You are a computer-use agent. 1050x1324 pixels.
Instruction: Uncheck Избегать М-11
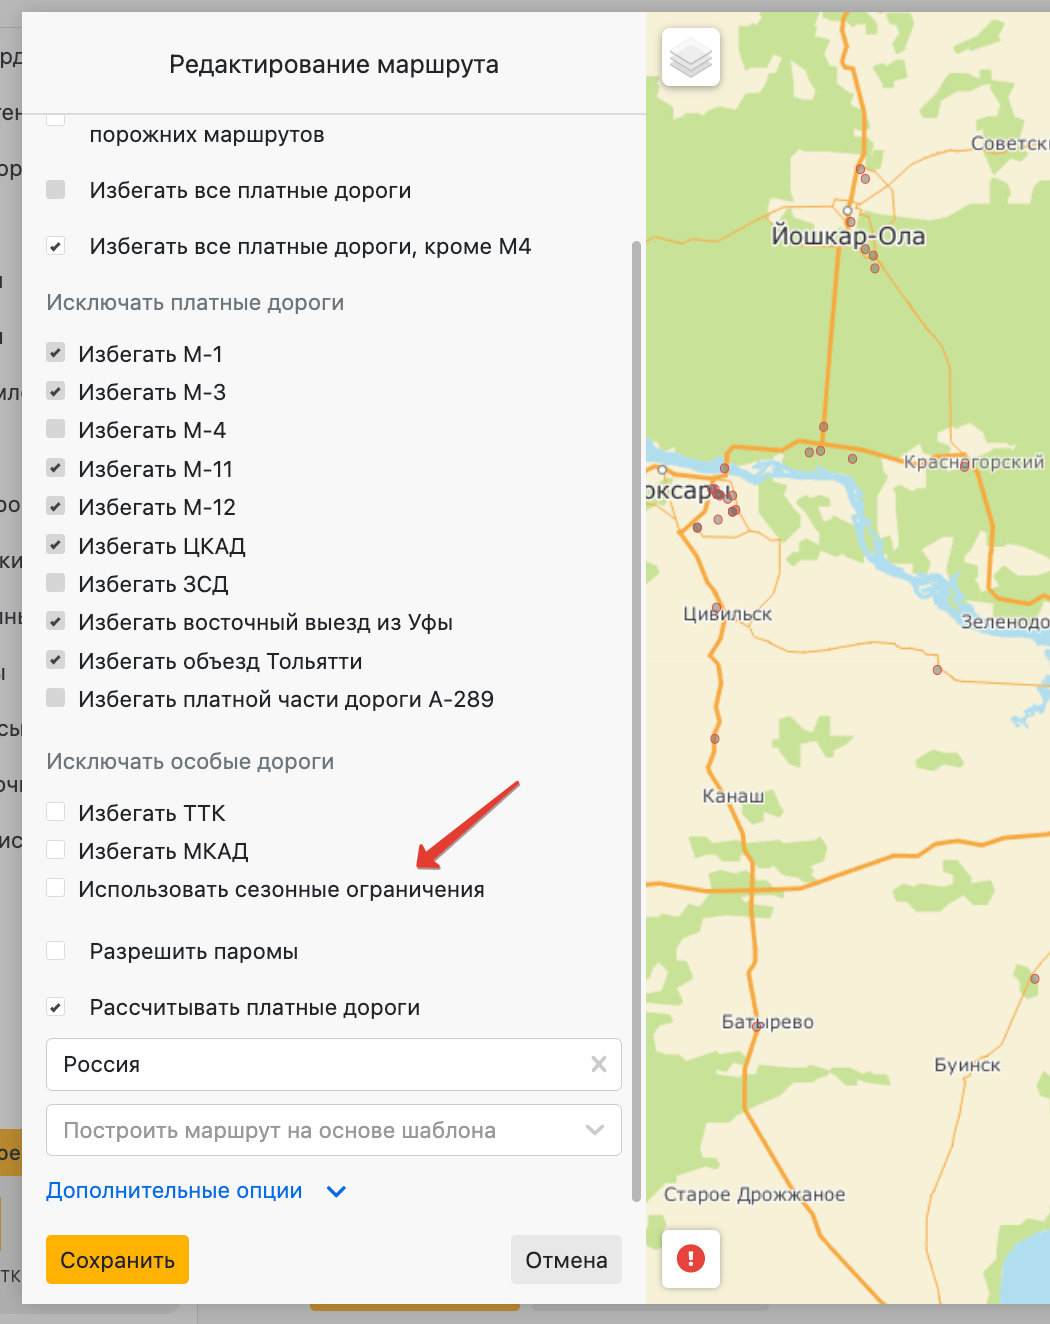(x=56, y=468)
